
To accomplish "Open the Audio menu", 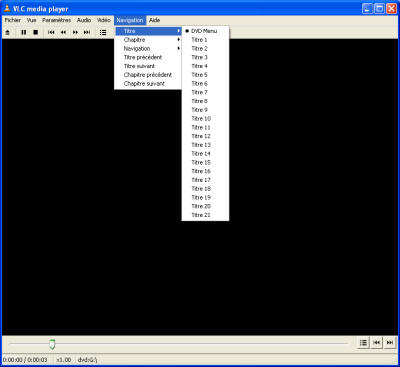I will pos(84,20).
